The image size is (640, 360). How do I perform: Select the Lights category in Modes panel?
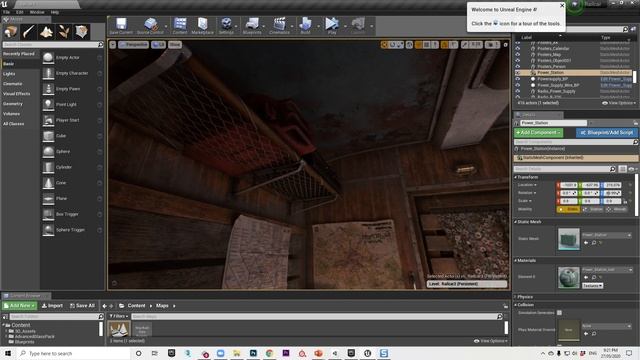[9, 74]
